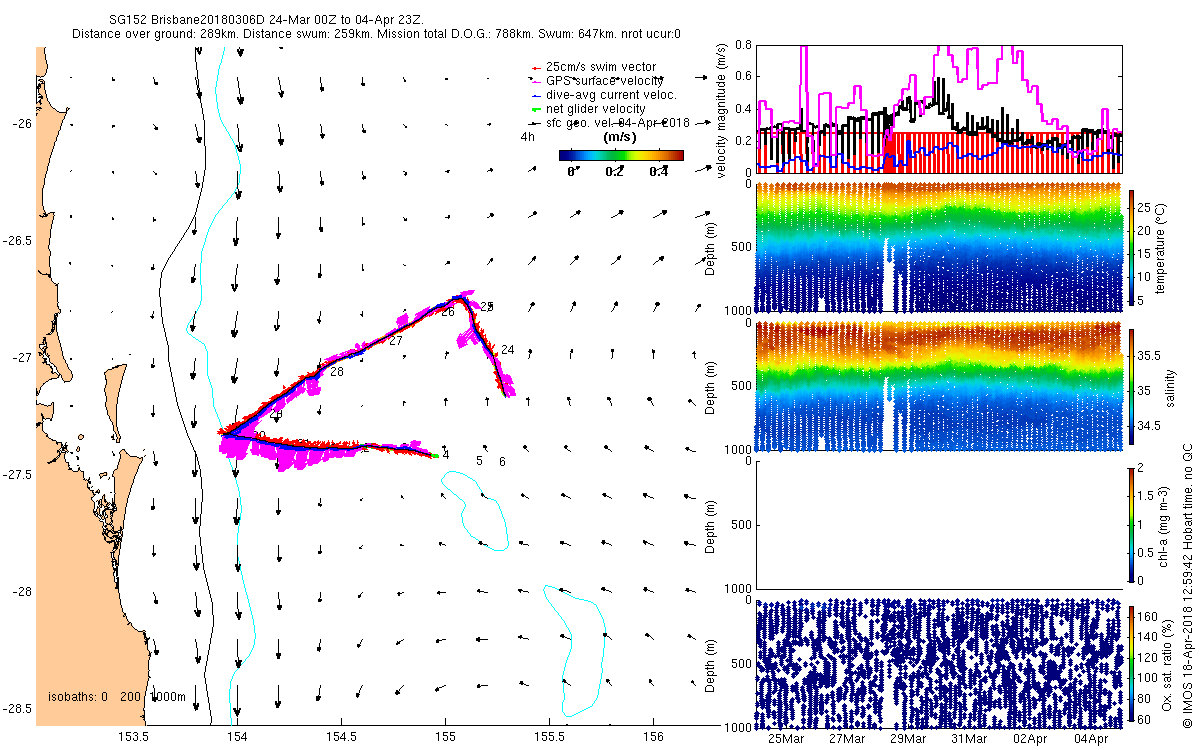Viewport: 1200px width, 750px height.
Task: Click the salinity colorbar
Action: tap(1132, 386)
